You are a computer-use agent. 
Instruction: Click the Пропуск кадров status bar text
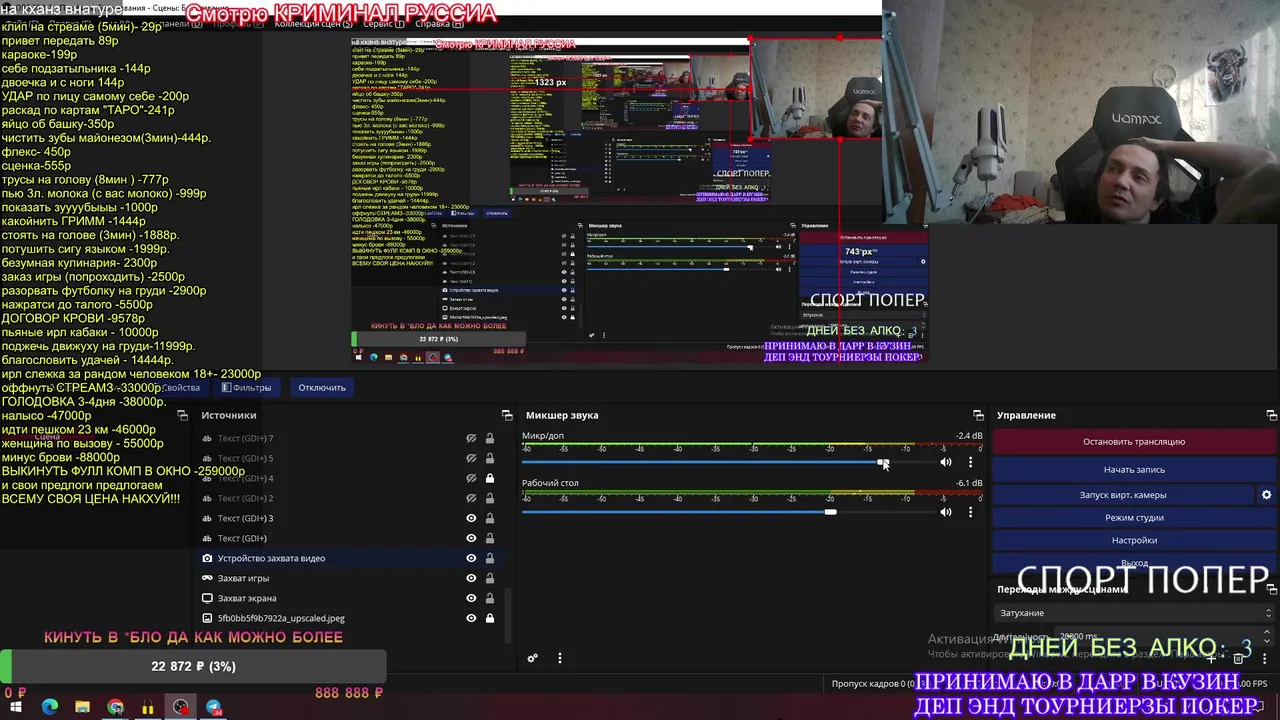(x=873, y=684)
